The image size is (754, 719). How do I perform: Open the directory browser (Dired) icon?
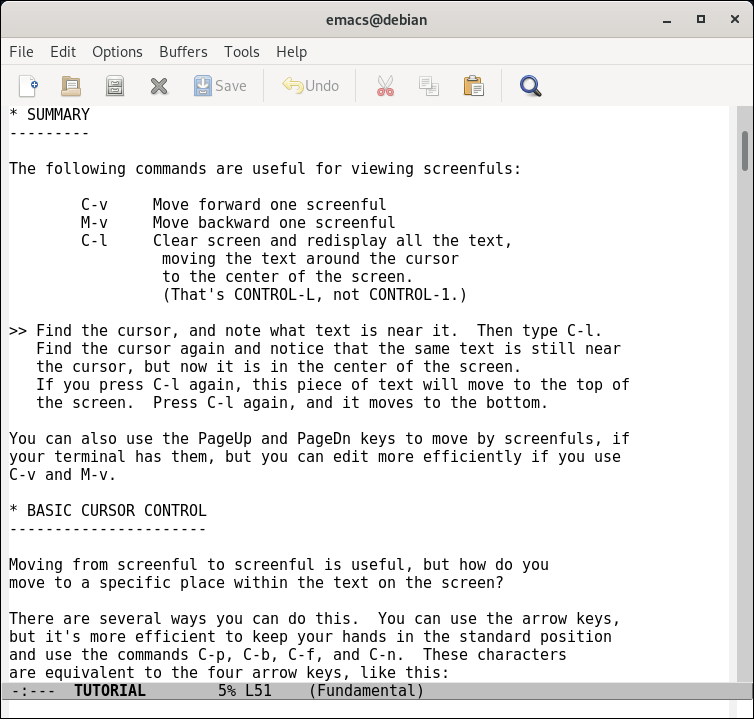pyautogui.click(x=115, y=86)
